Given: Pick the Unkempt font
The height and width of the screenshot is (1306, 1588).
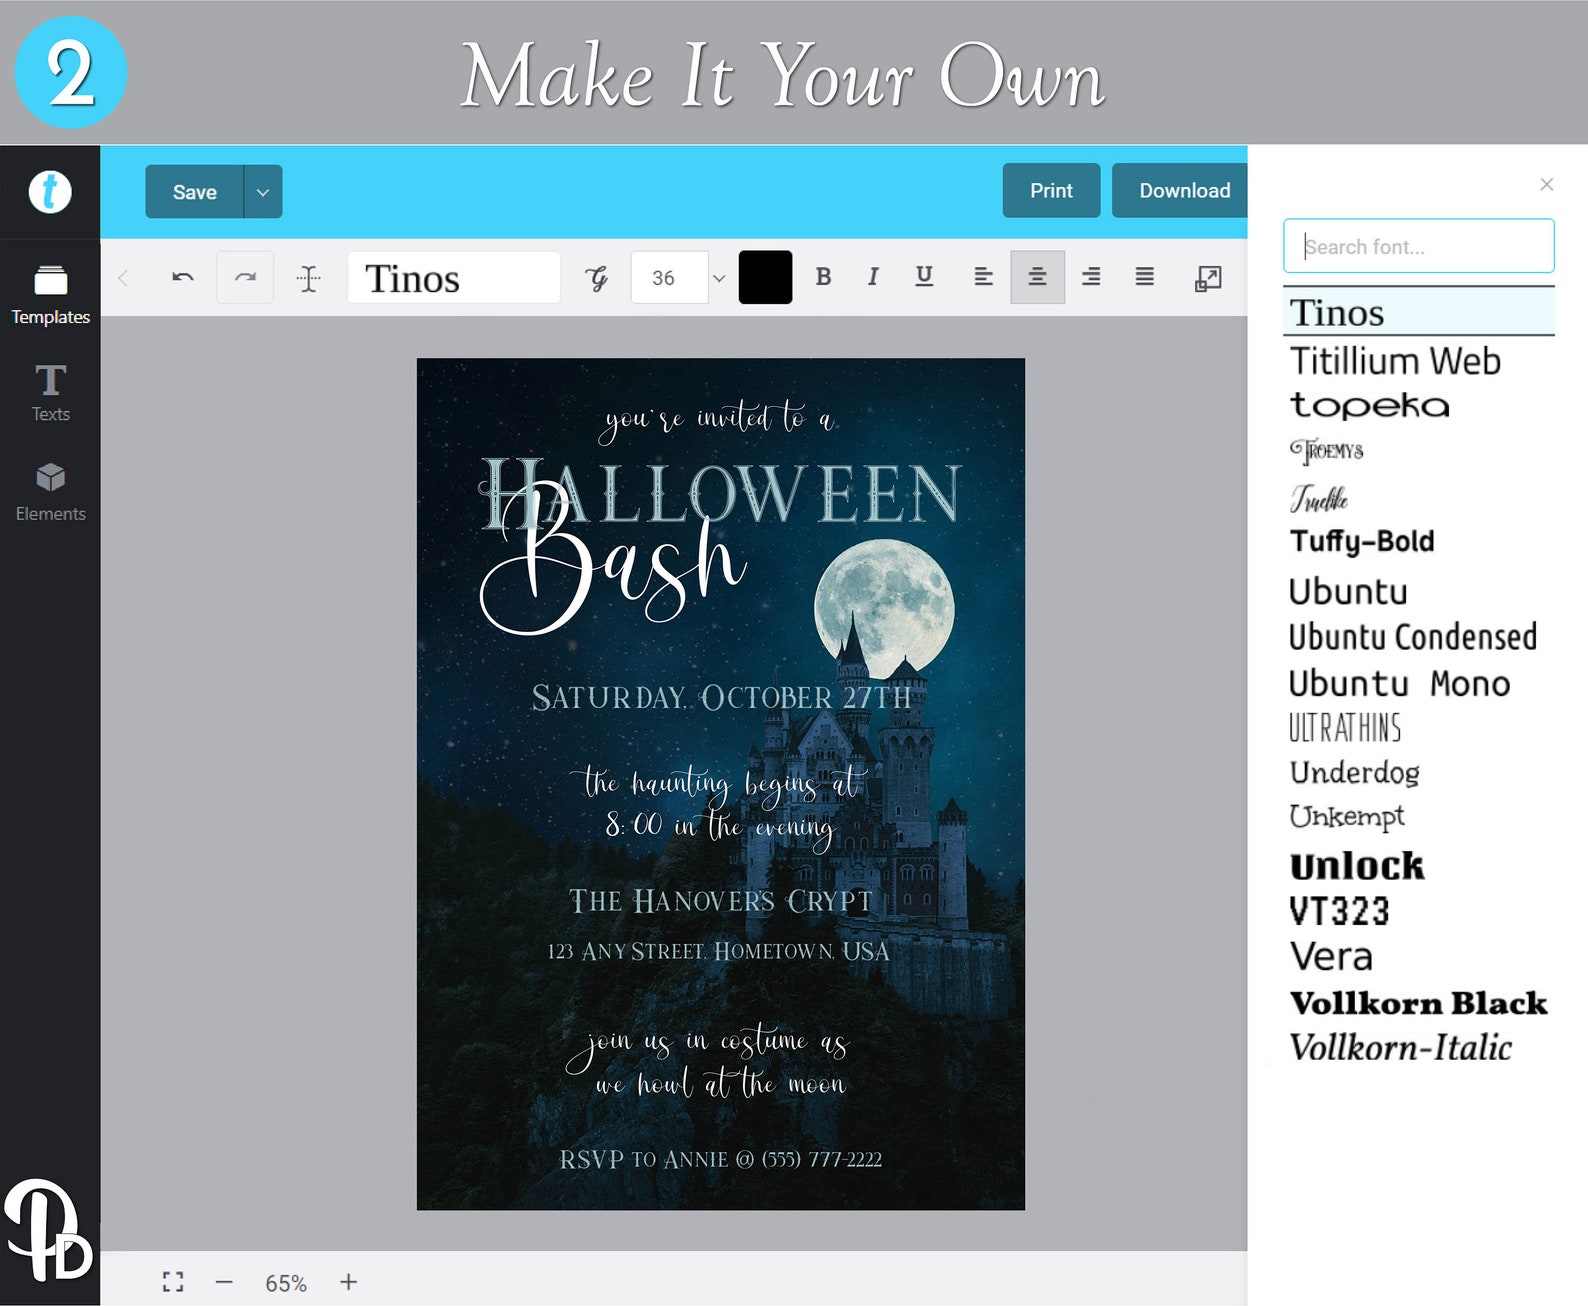Looking at the screenshot, I should point(1347,817).
